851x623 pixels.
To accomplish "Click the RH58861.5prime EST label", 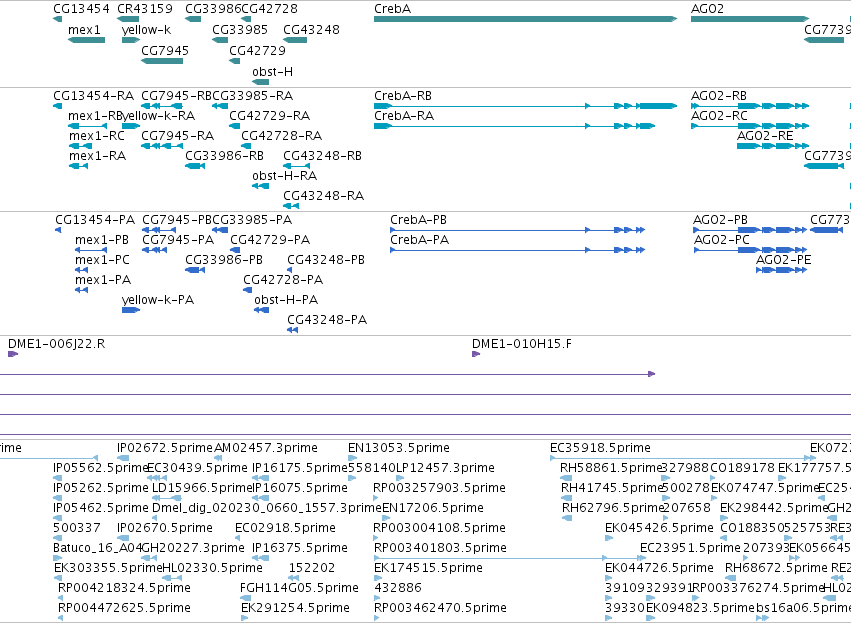I will coord(611,468).
